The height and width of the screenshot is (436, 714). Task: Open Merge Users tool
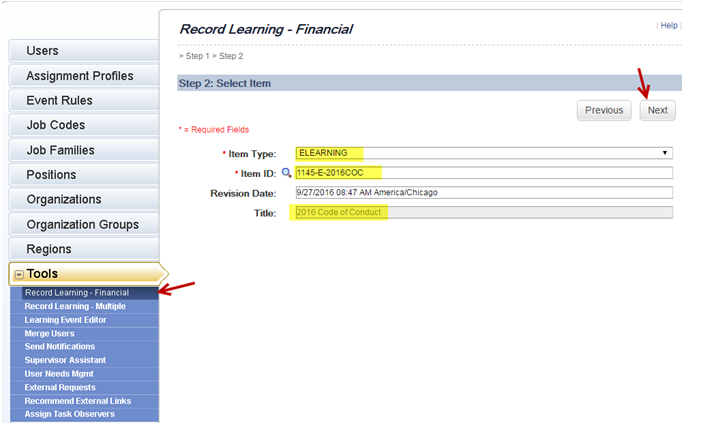84,333
